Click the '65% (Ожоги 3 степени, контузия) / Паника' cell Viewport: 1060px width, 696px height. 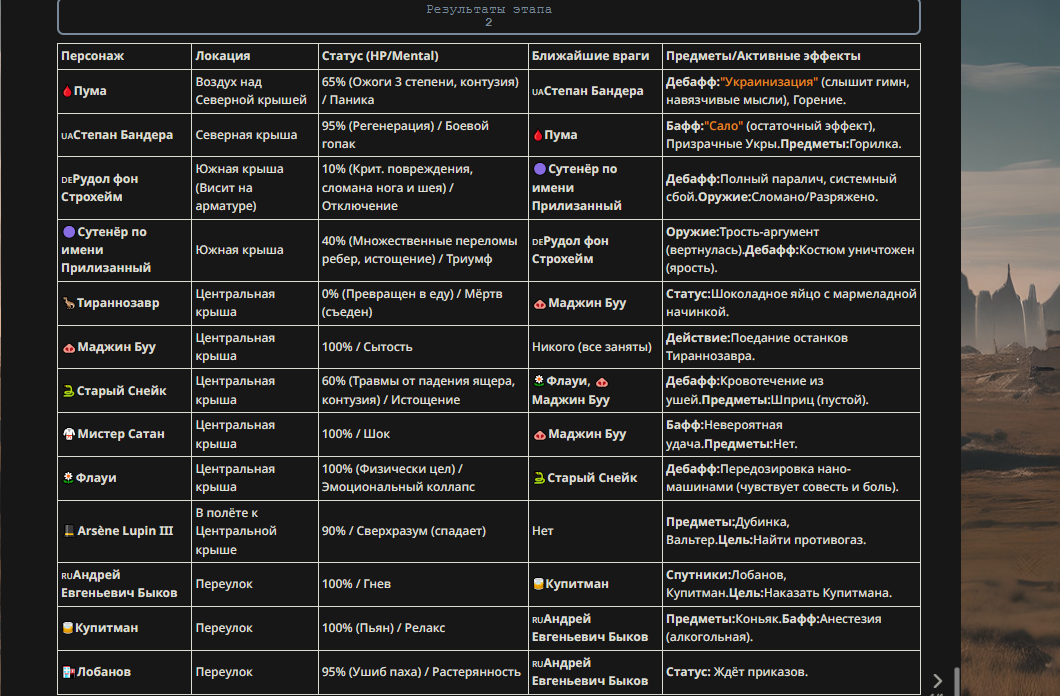coord(423,91)
